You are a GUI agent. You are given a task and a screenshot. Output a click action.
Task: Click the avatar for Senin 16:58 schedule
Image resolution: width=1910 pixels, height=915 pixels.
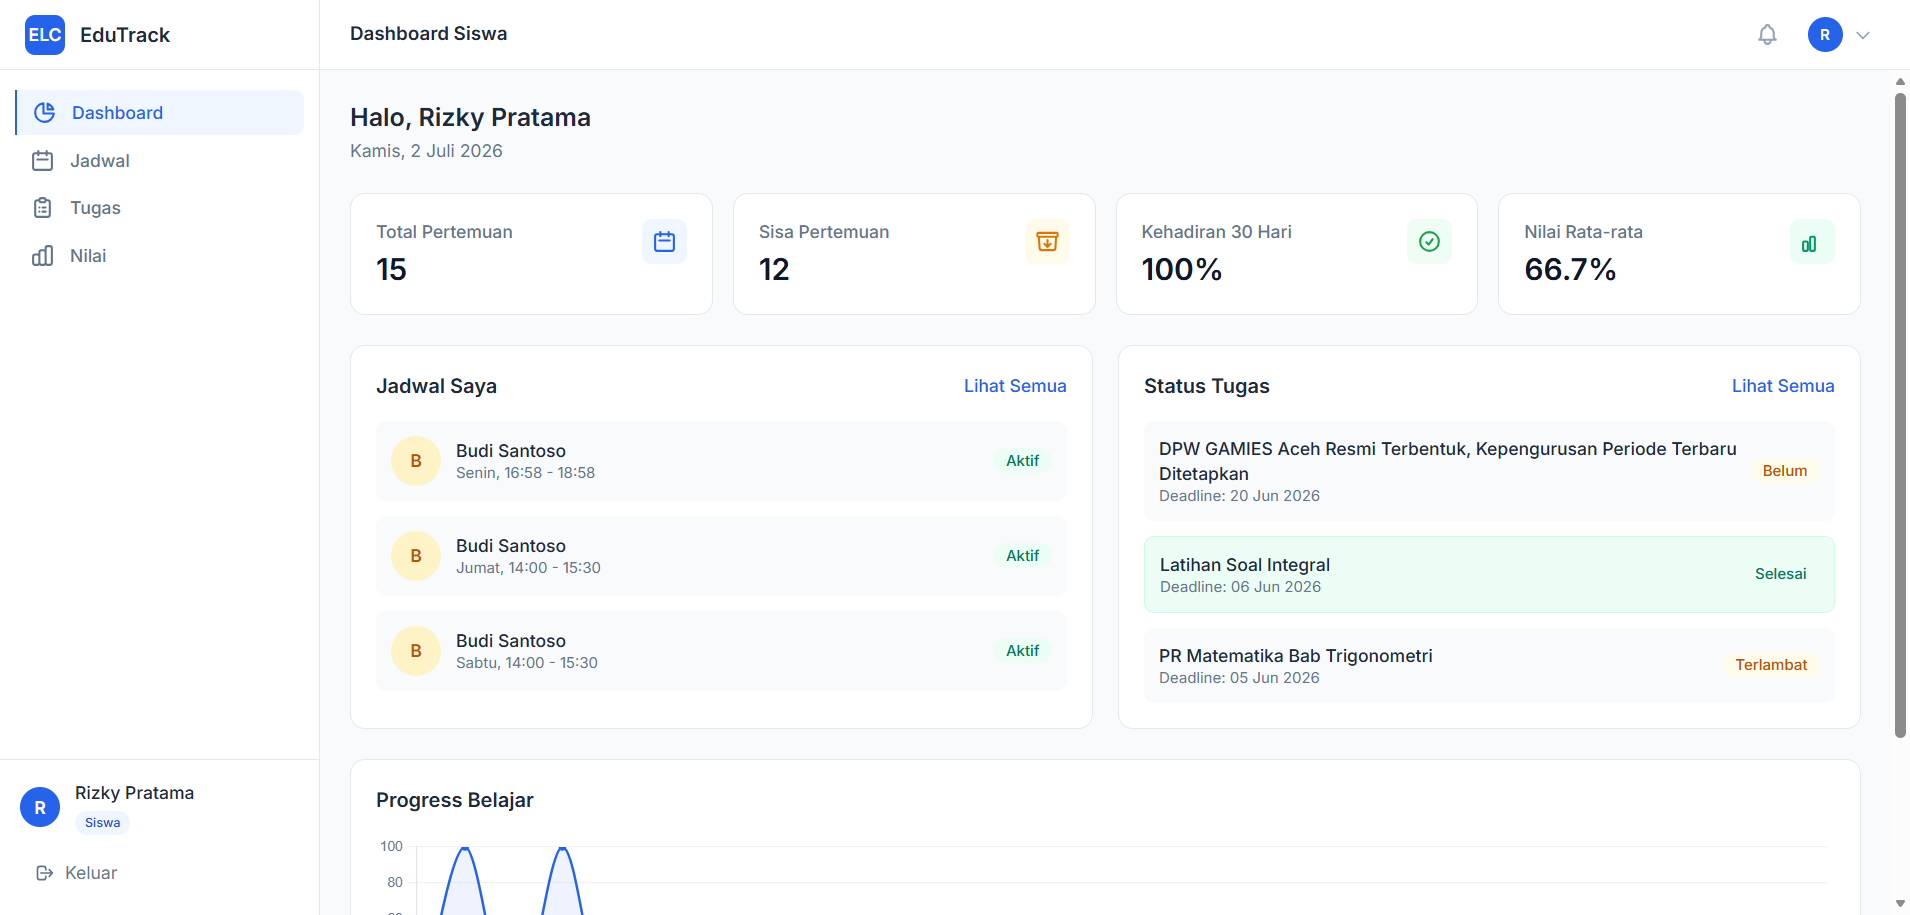(x=416, y=461)
